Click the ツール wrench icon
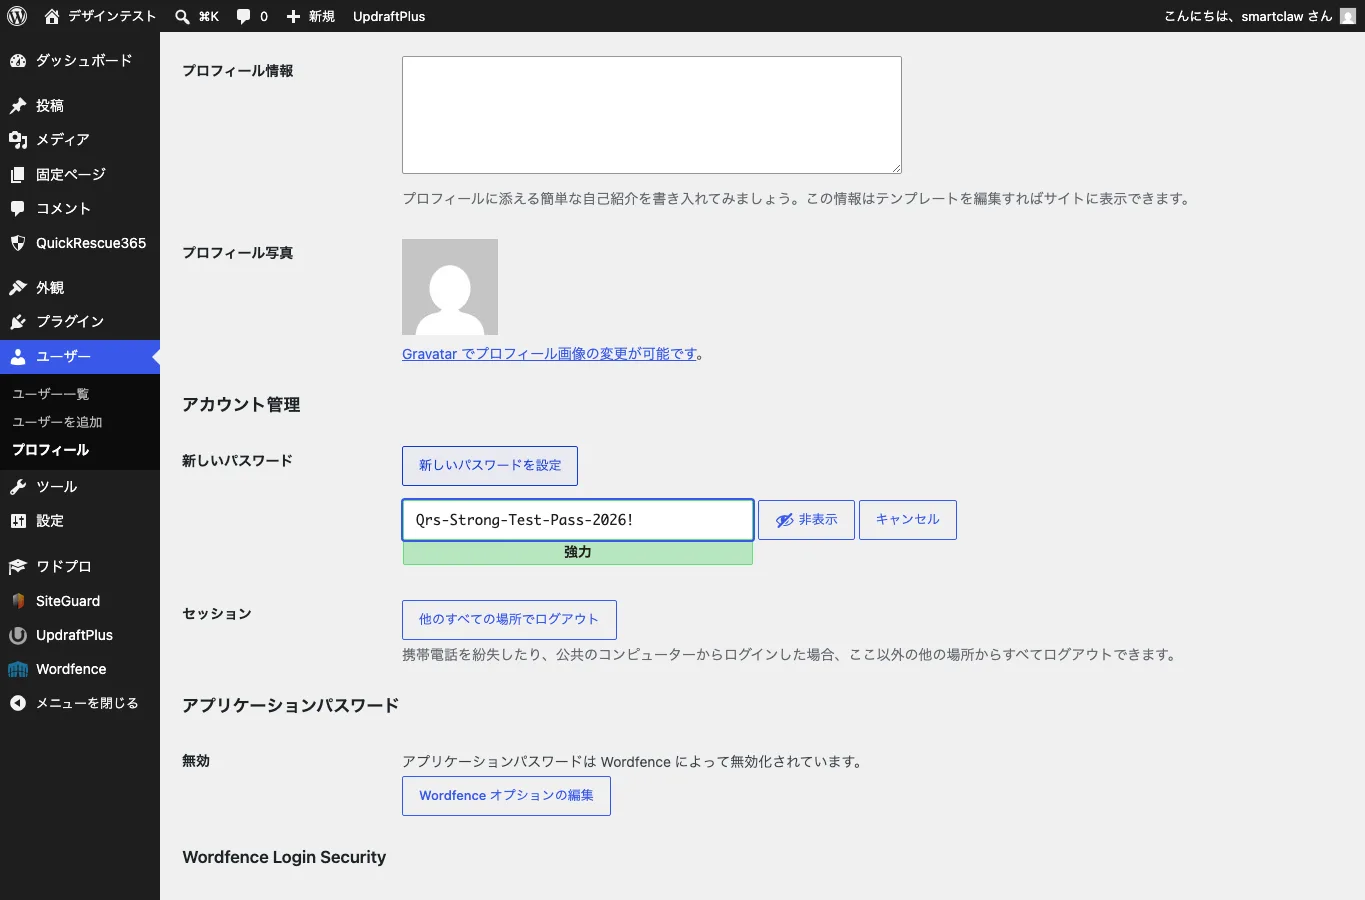 pyautogui.click(x=18, y=487)
